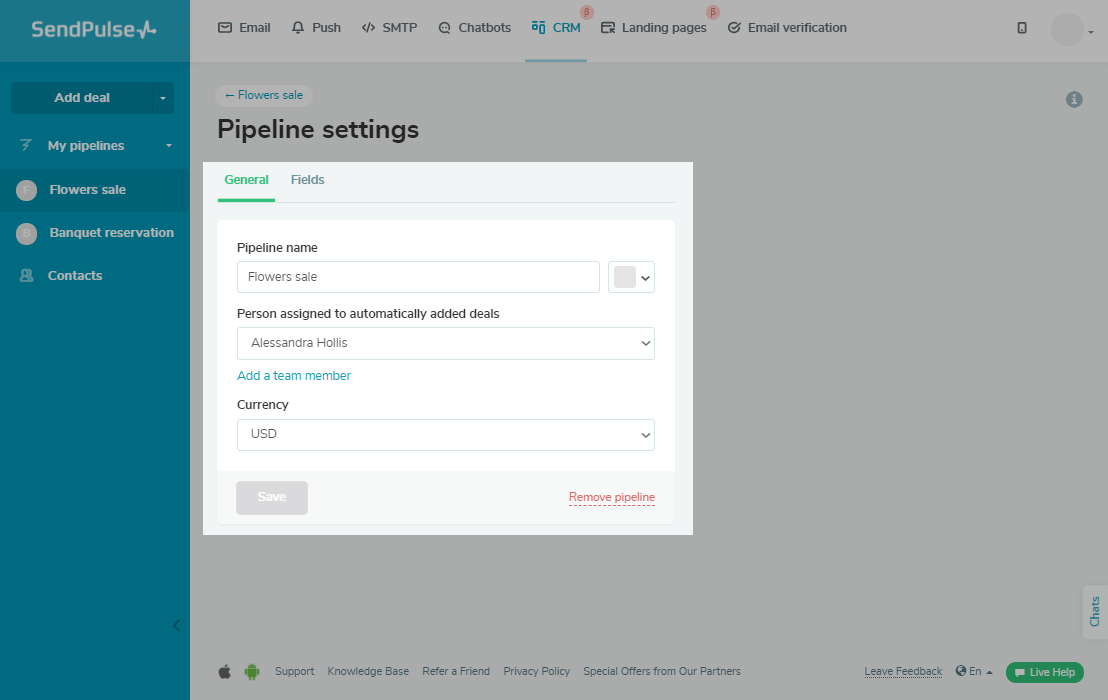
Task: Open the Currency dropdown
Action: coord(445,435)
